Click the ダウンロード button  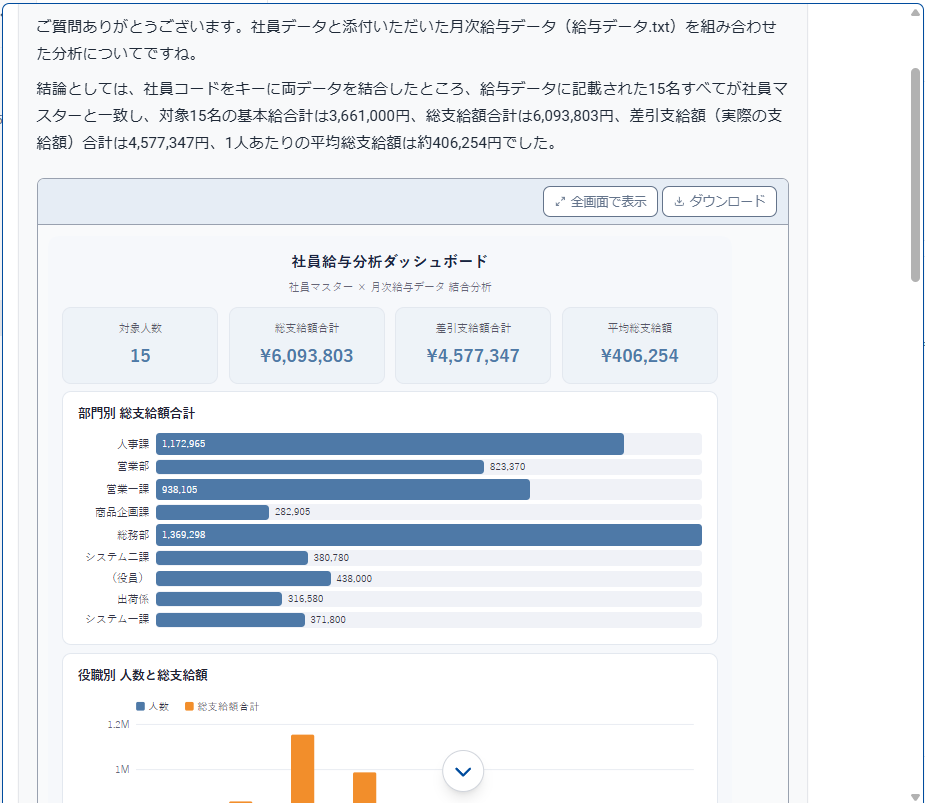(x=719, y=202)
